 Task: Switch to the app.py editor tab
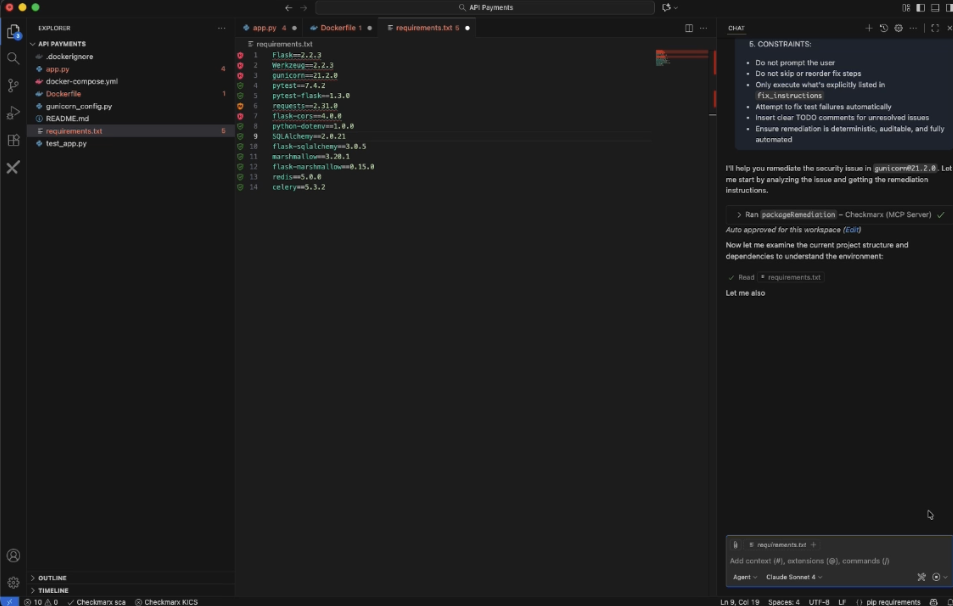coord(264,28)
